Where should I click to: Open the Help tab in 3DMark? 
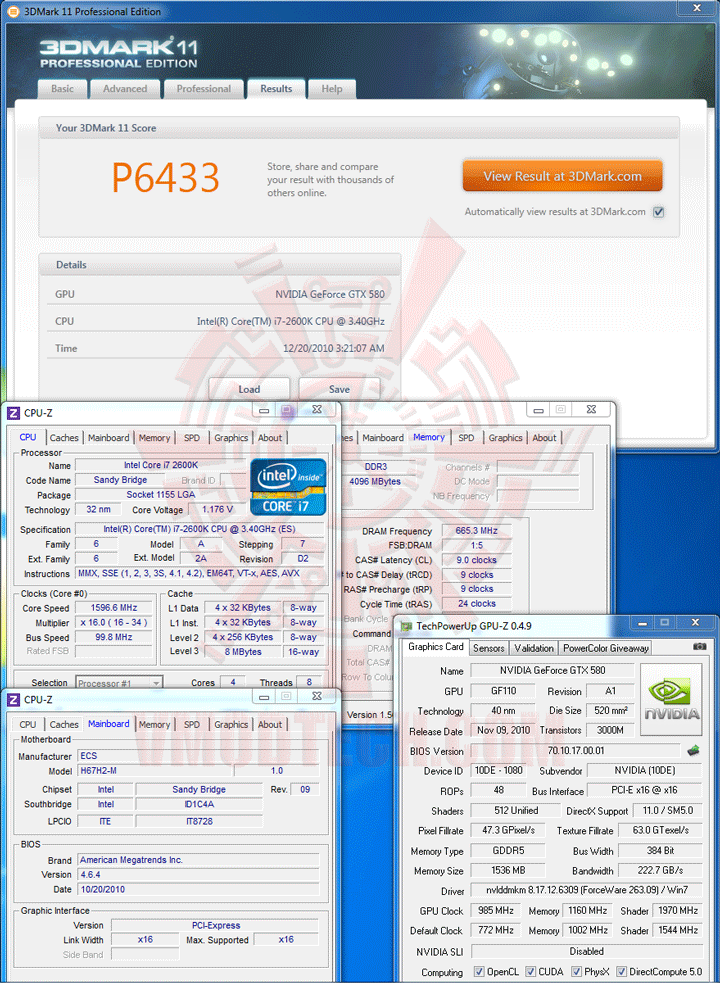coord(332,89)
